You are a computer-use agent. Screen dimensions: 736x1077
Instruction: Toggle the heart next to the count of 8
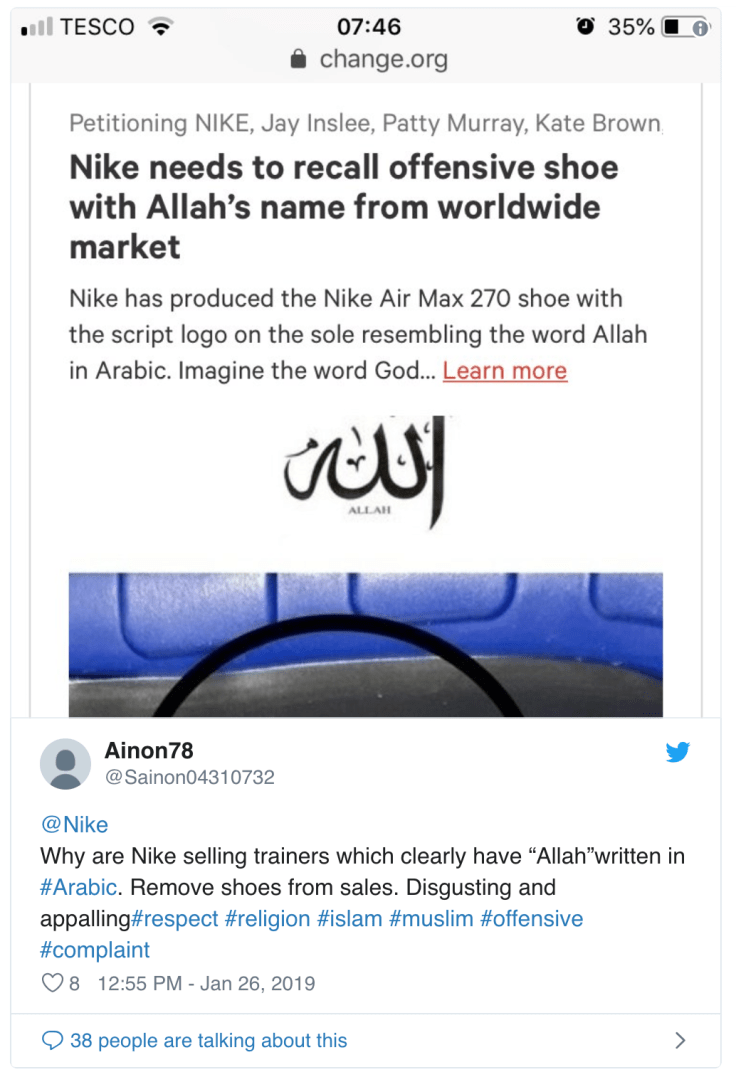52,983
